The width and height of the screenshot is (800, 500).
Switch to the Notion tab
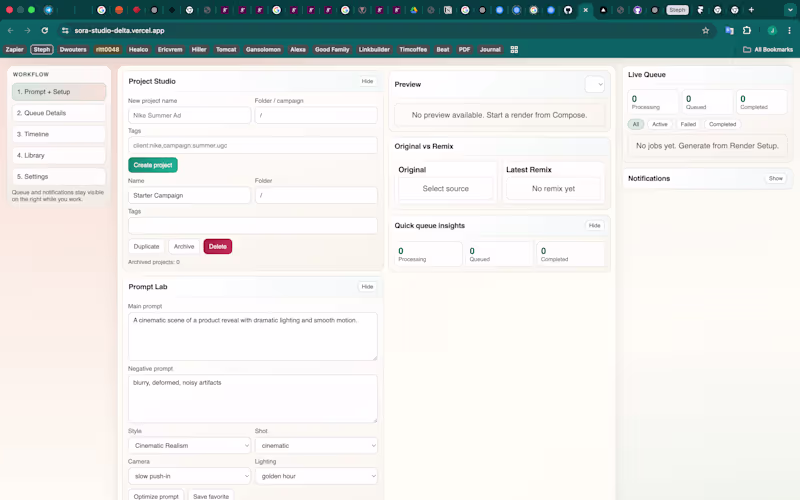coord(448,10)
